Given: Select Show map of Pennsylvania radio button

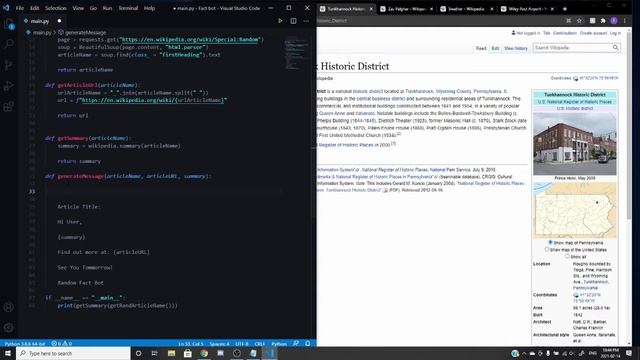Looking at the screenshot, I should tap(550, 242).
